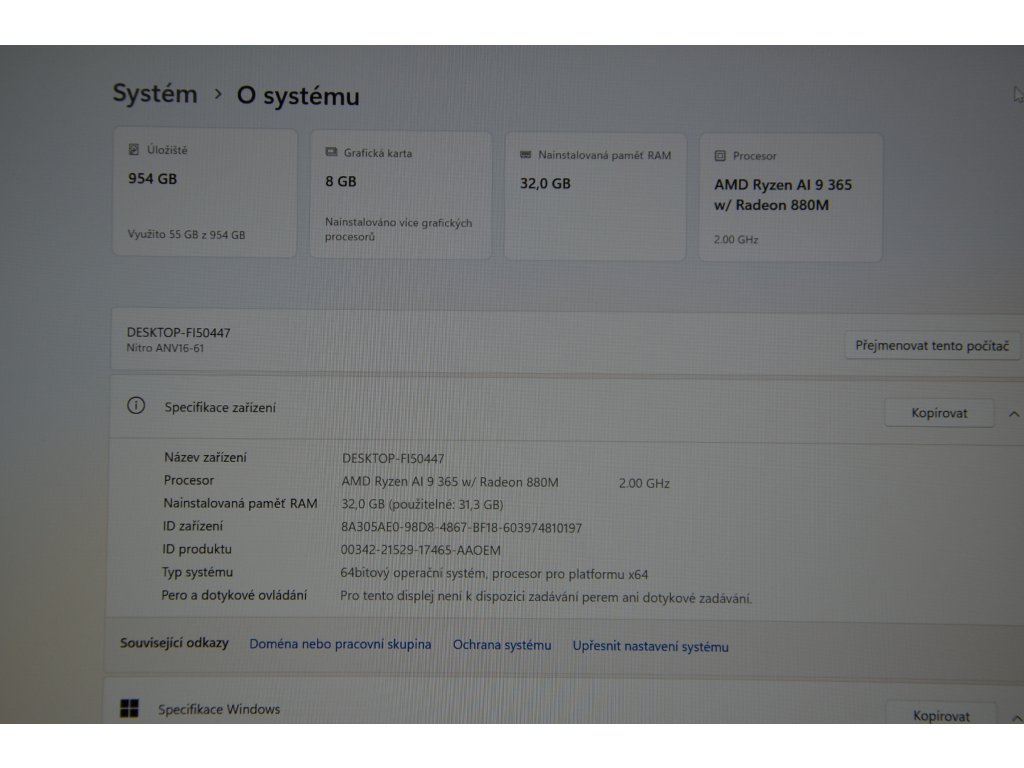
Task: Click the Nitro ANV16-61 model text
Action: 165,348
